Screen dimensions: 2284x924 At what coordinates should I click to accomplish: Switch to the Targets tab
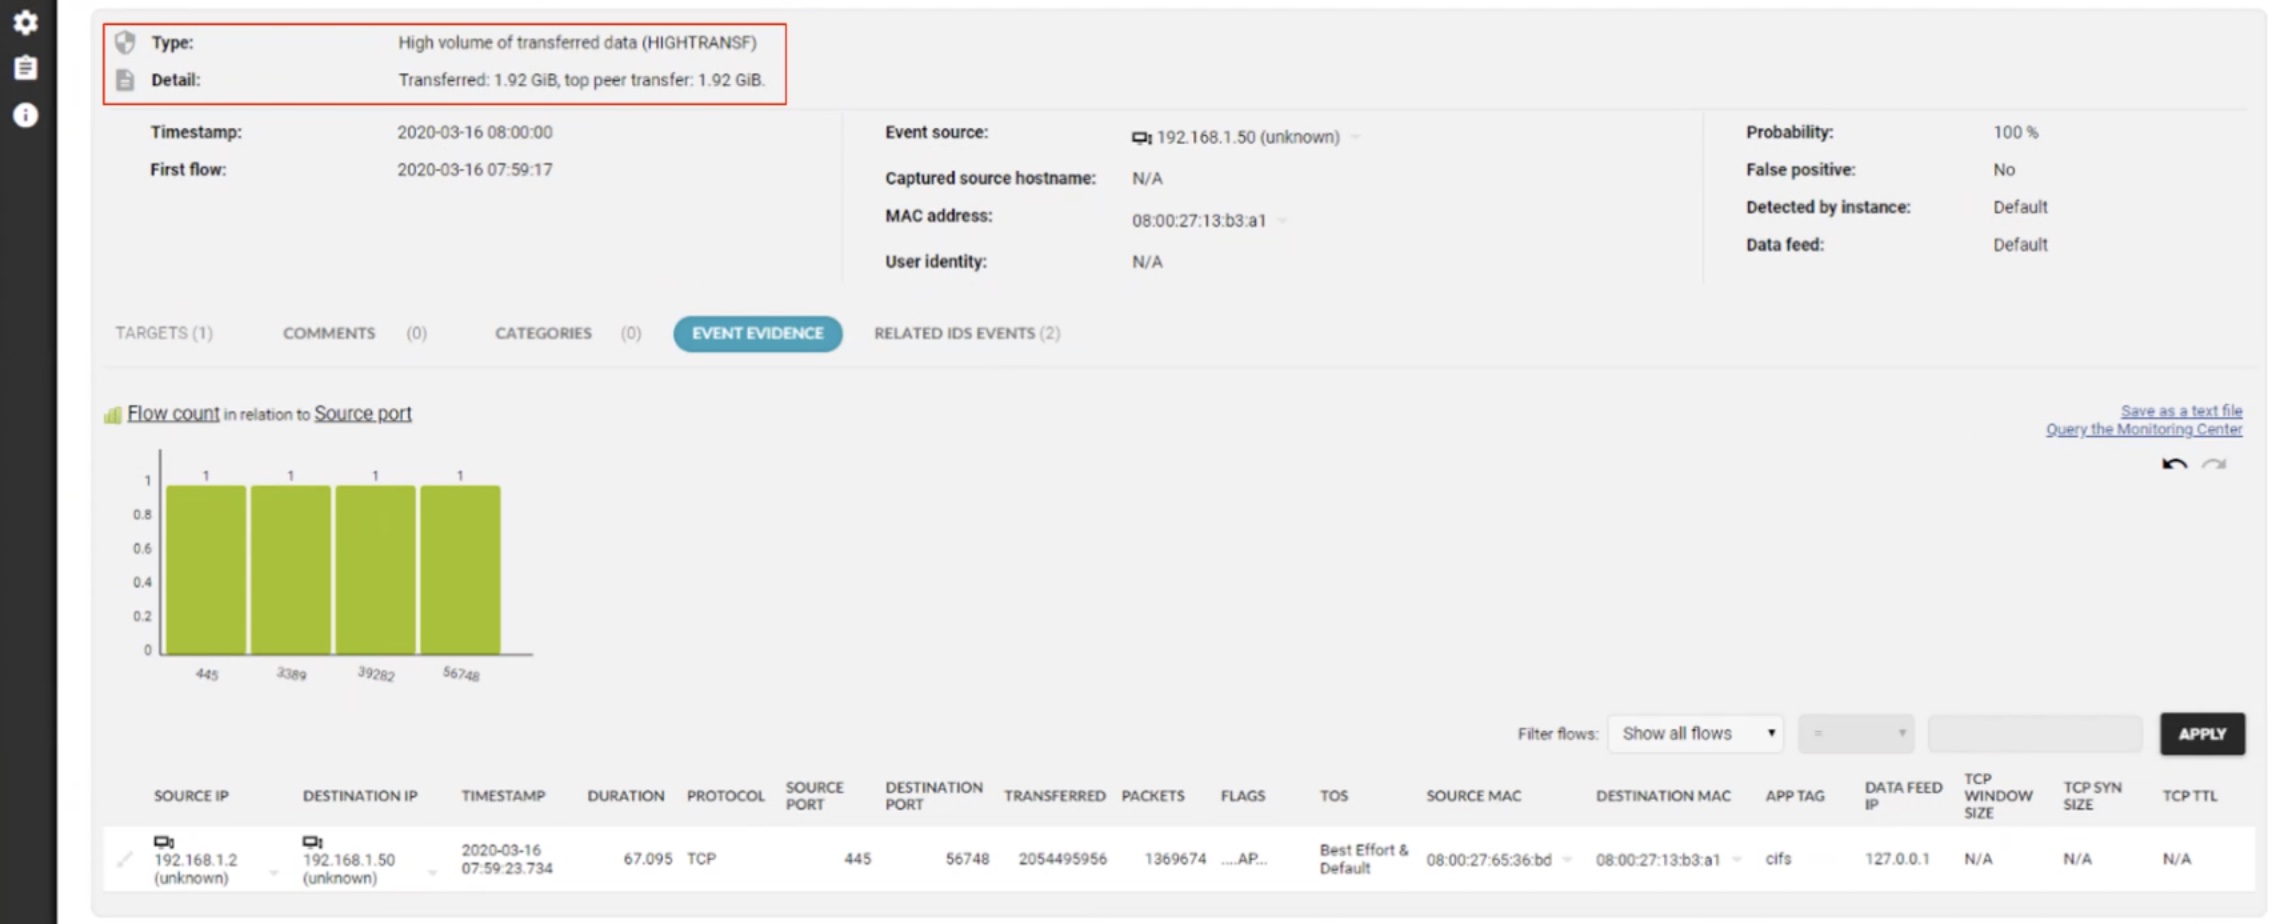click(x=164, y=333)
